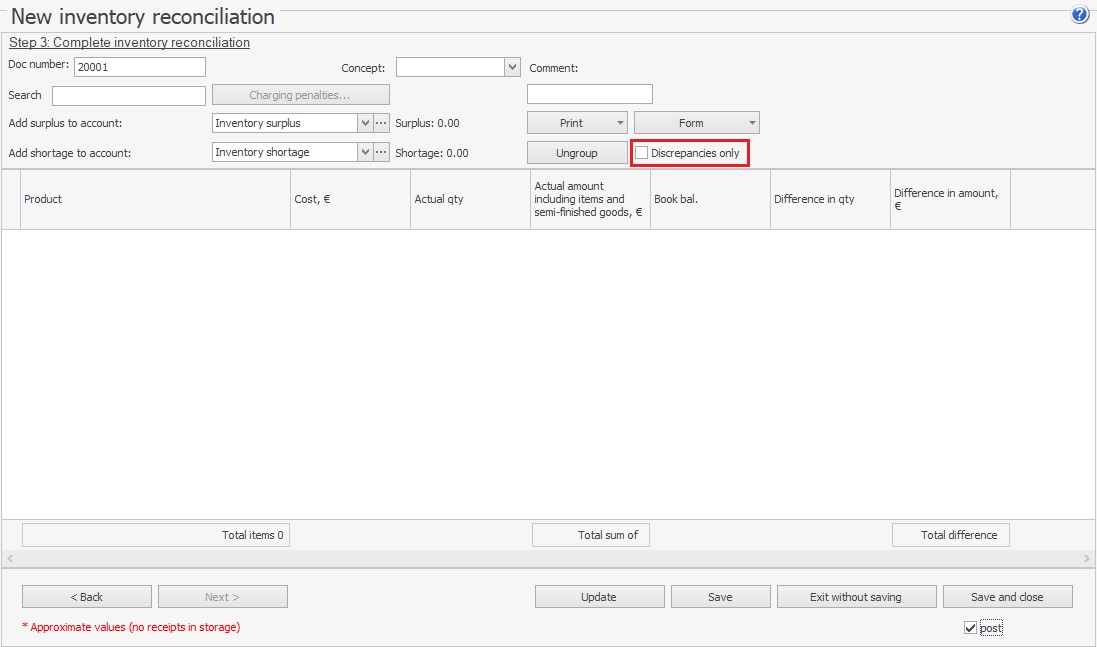1097x647 pixels.
Task: Click Save and close button
Action: click(1007, 597)
